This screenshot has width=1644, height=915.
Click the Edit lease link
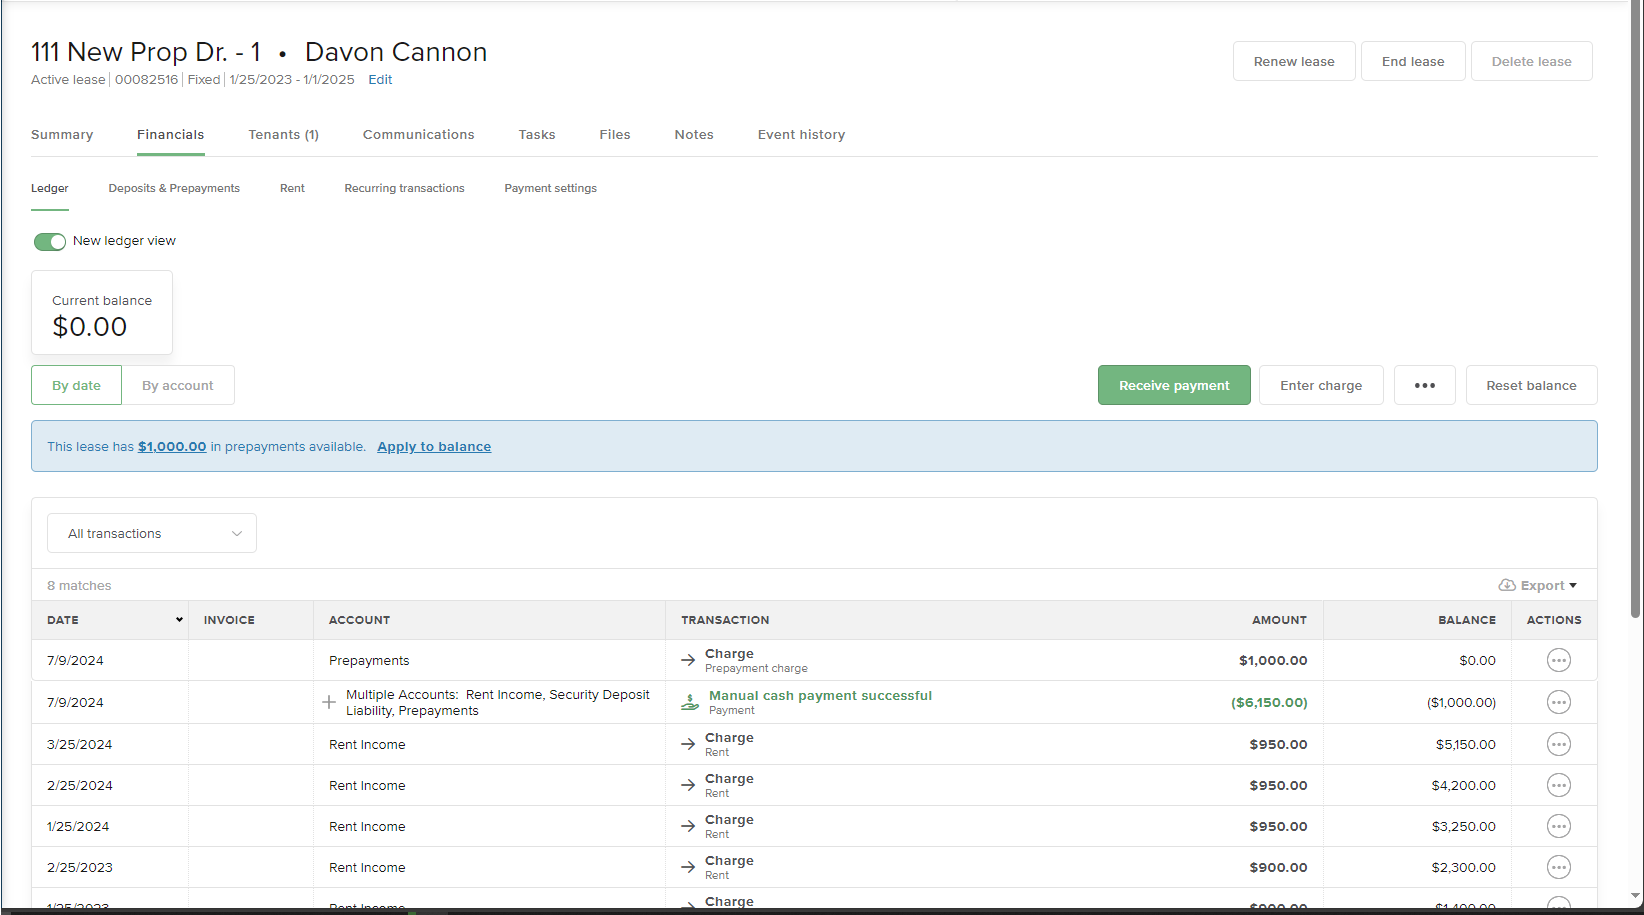point(380,79)
